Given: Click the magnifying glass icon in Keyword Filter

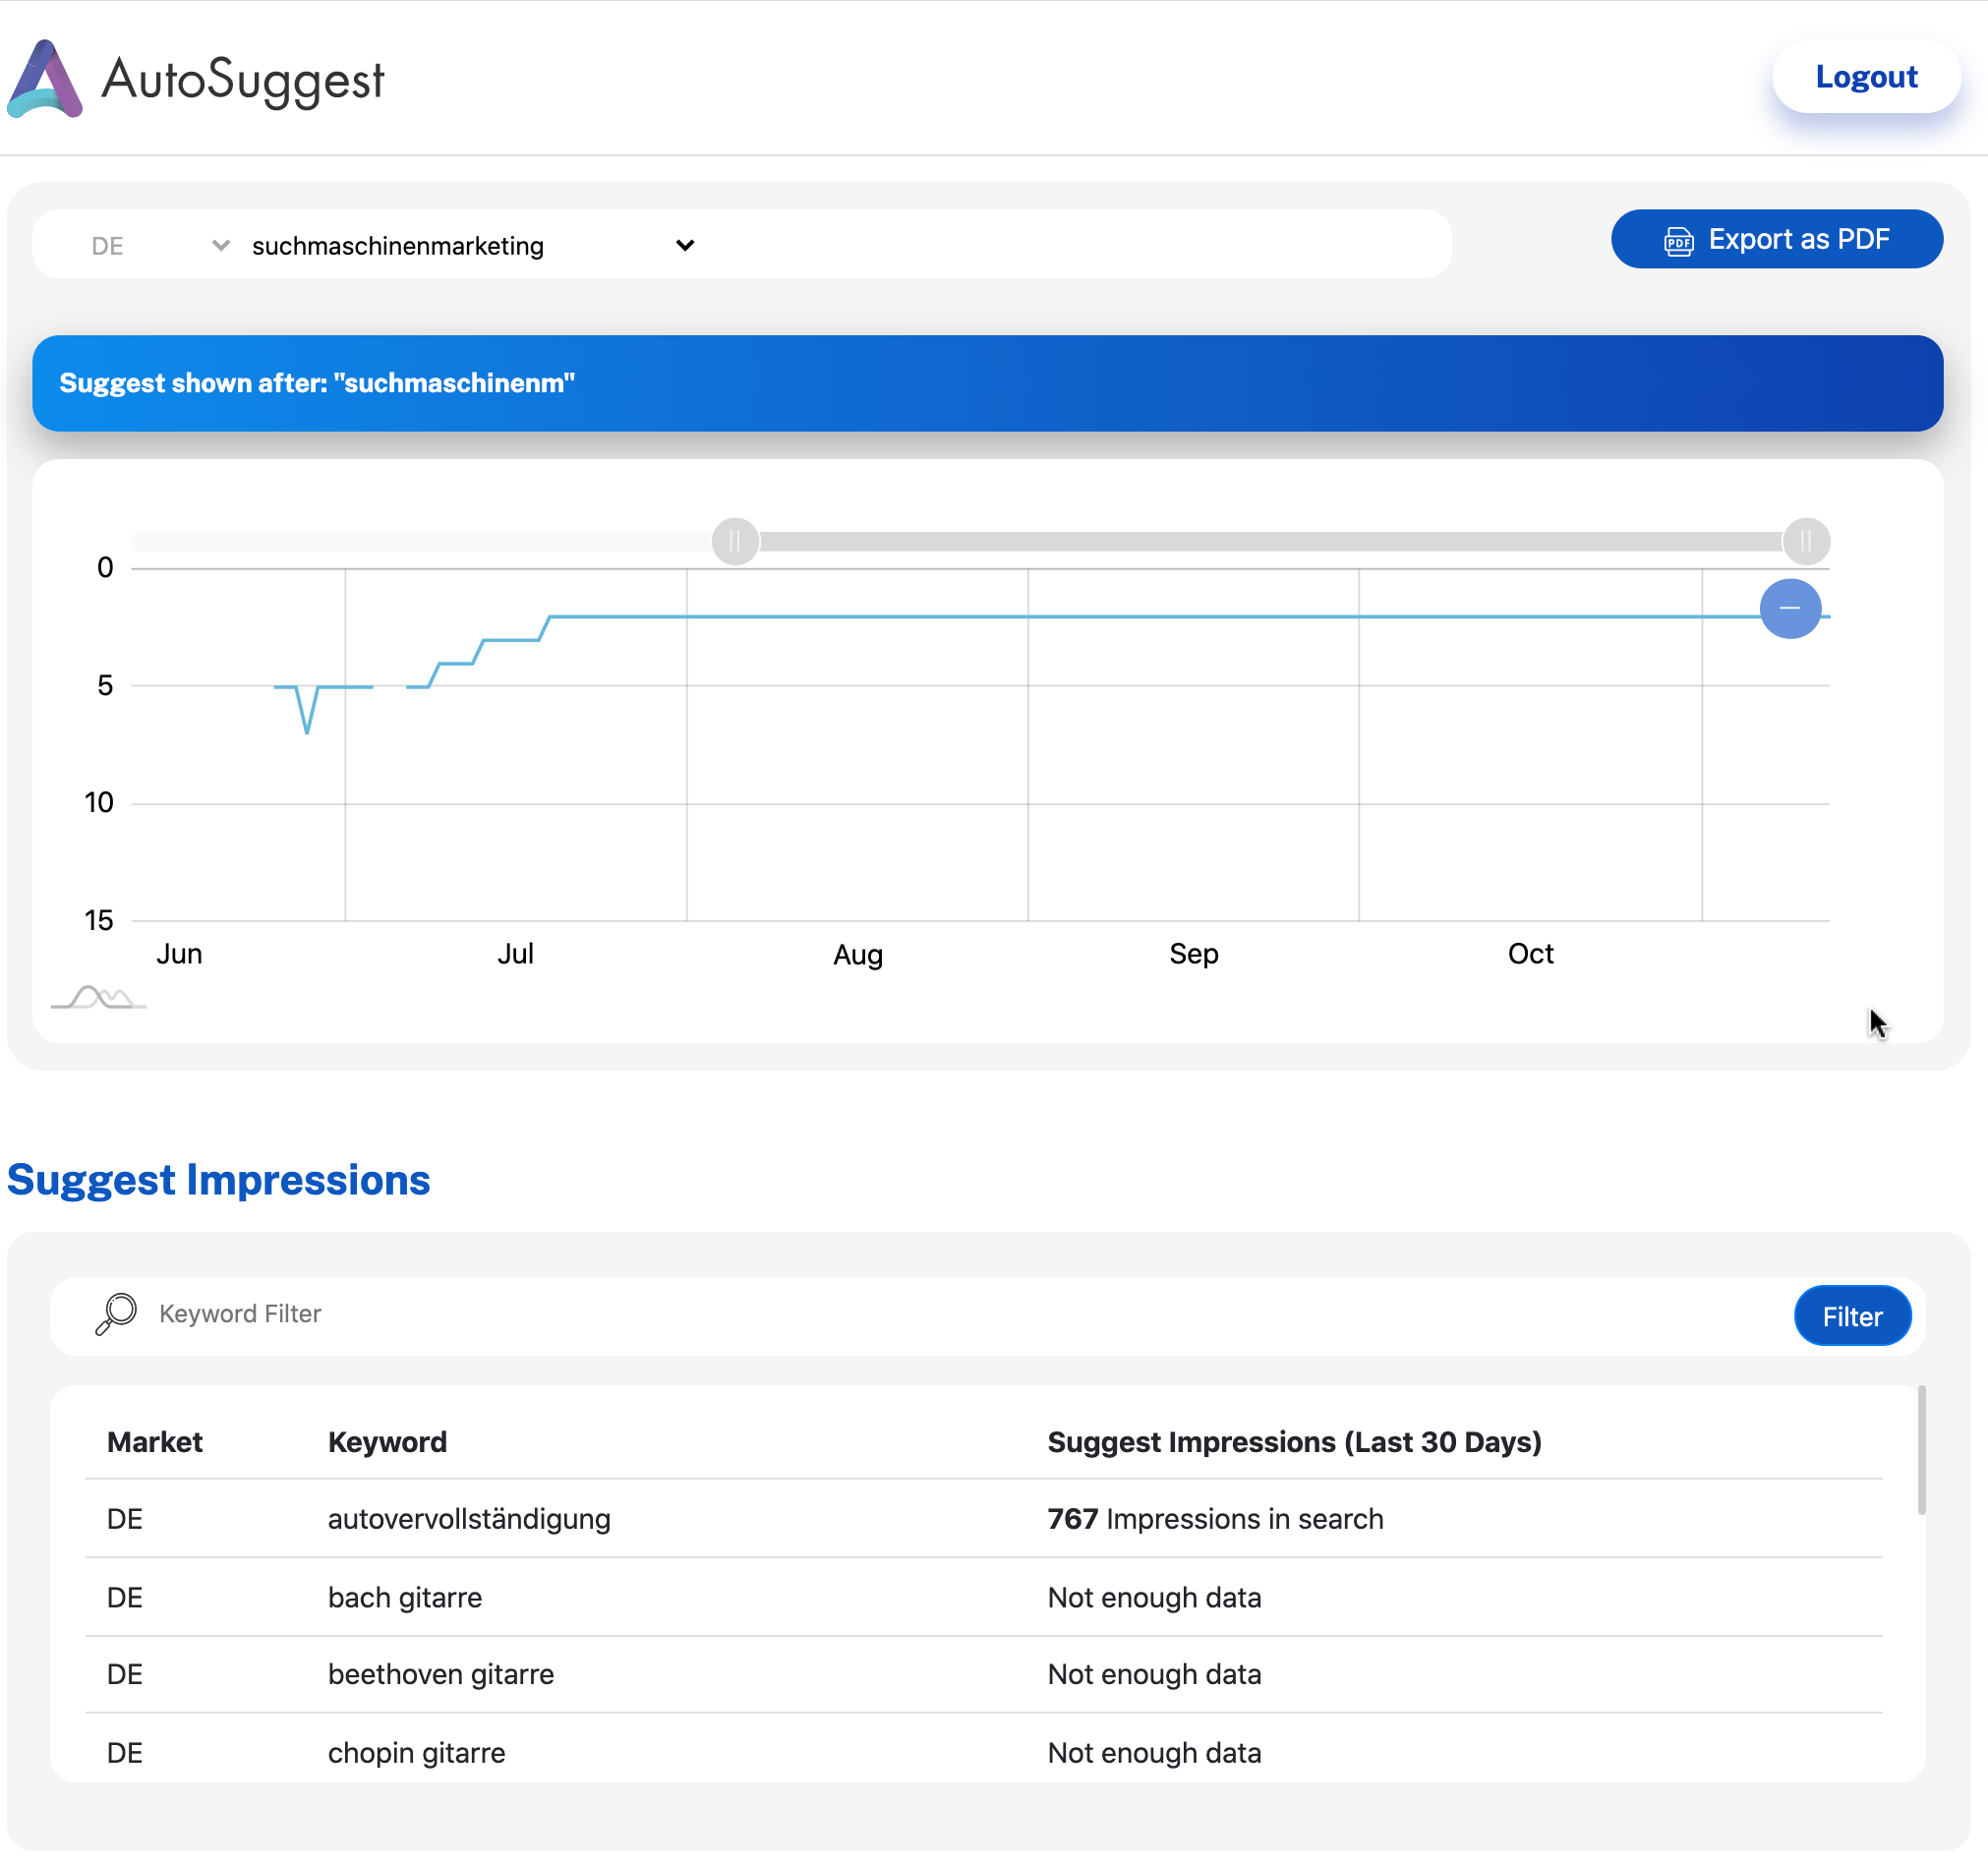Looking at the screenshot, I should [x=115, y=1315].
